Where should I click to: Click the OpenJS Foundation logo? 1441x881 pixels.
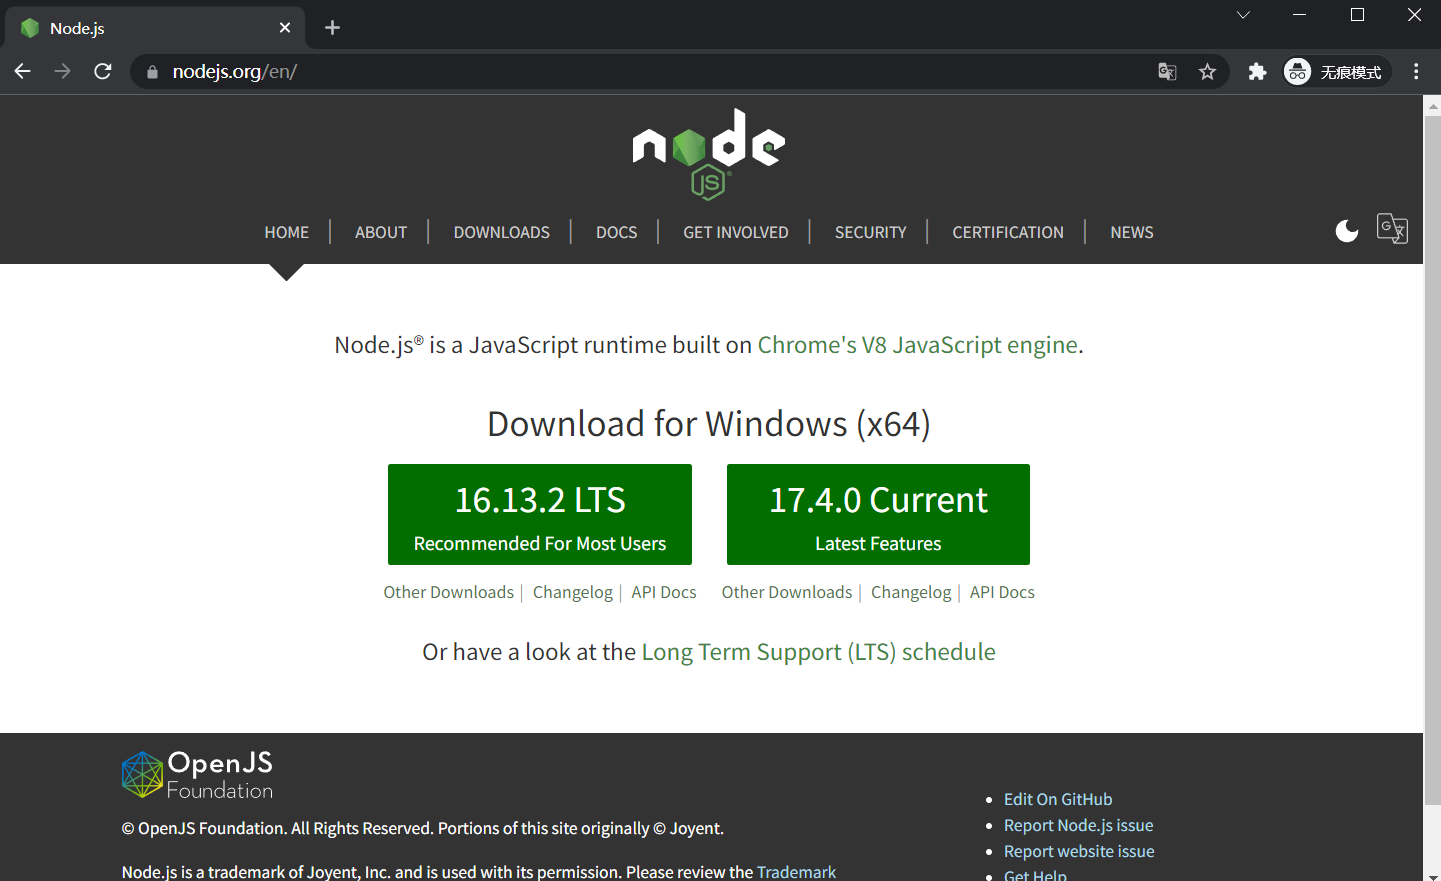pos(197,775)
